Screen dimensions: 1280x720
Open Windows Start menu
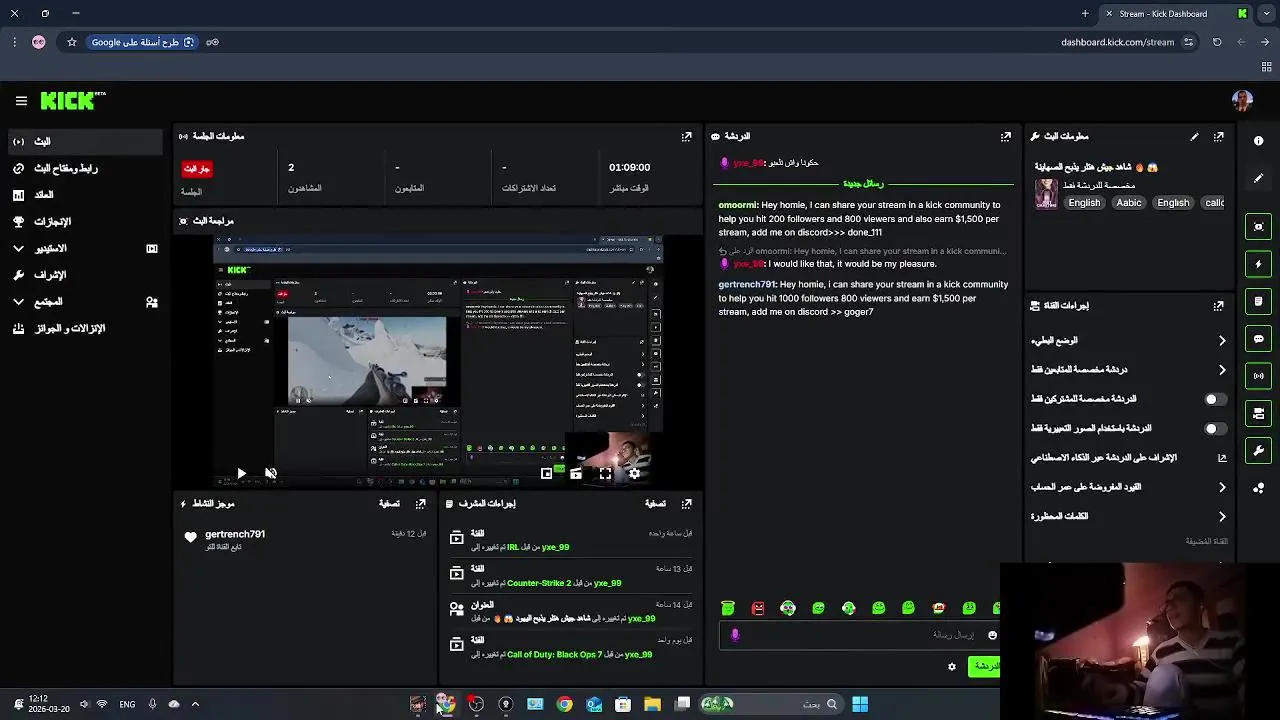(x=860, y=704)
